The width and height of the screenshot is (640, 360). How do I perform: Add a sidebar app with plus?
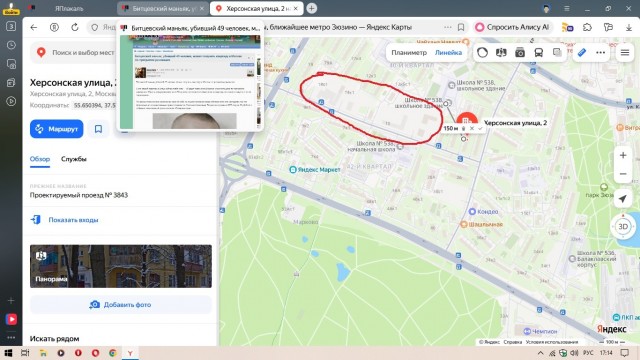[x=11, y=300]
